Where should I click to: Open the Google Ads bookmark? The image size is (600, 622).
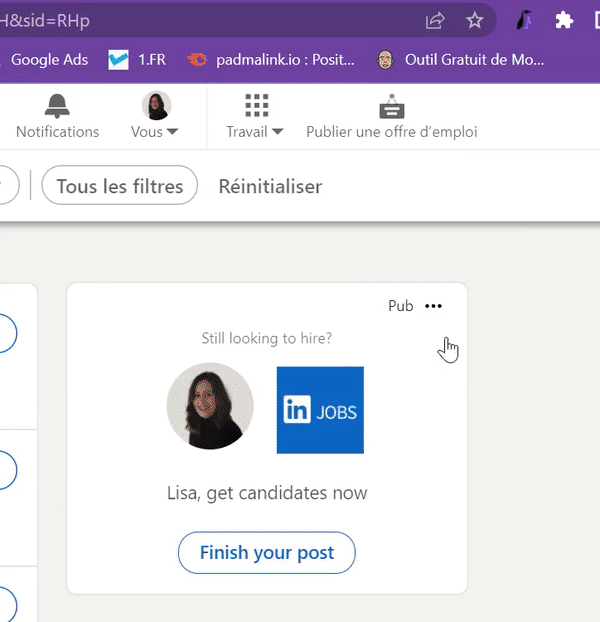coord(49,60)
